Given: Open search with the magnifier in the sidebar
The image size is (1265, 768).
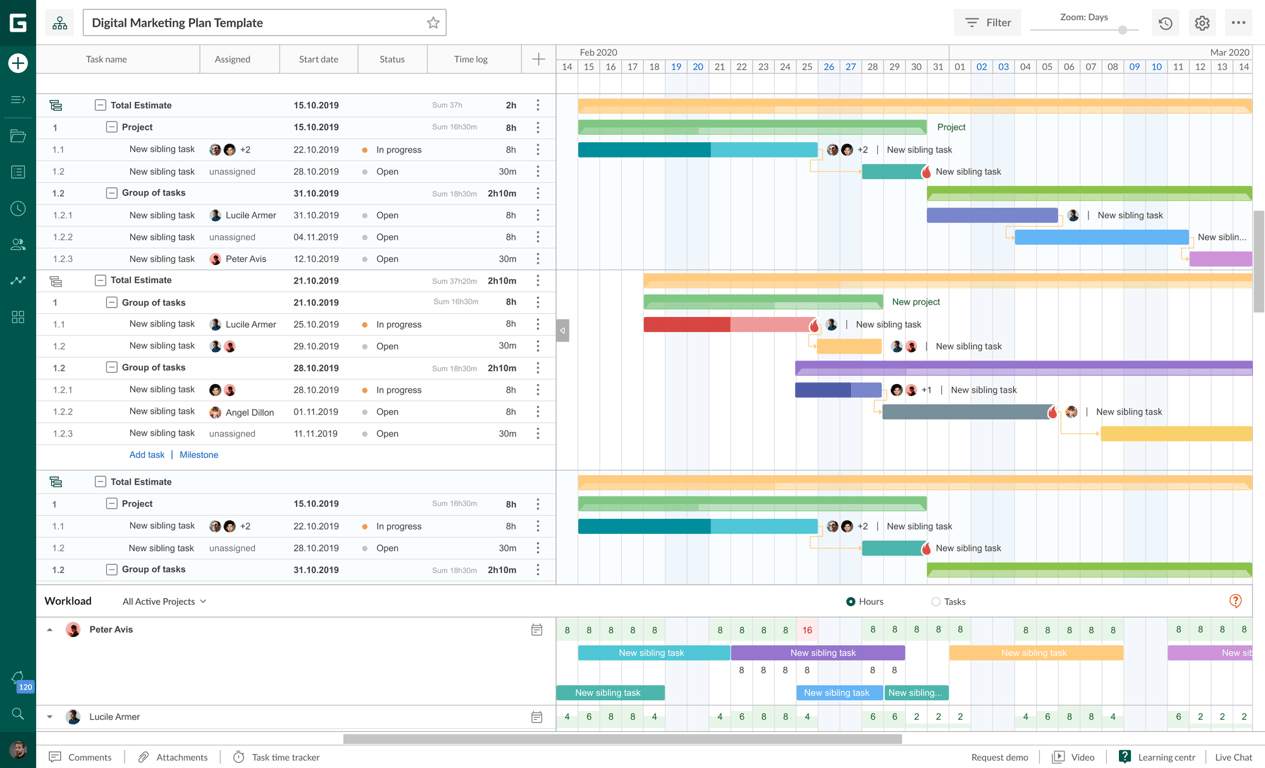Looking at the screenshot, I should click(x=19, y=714).
